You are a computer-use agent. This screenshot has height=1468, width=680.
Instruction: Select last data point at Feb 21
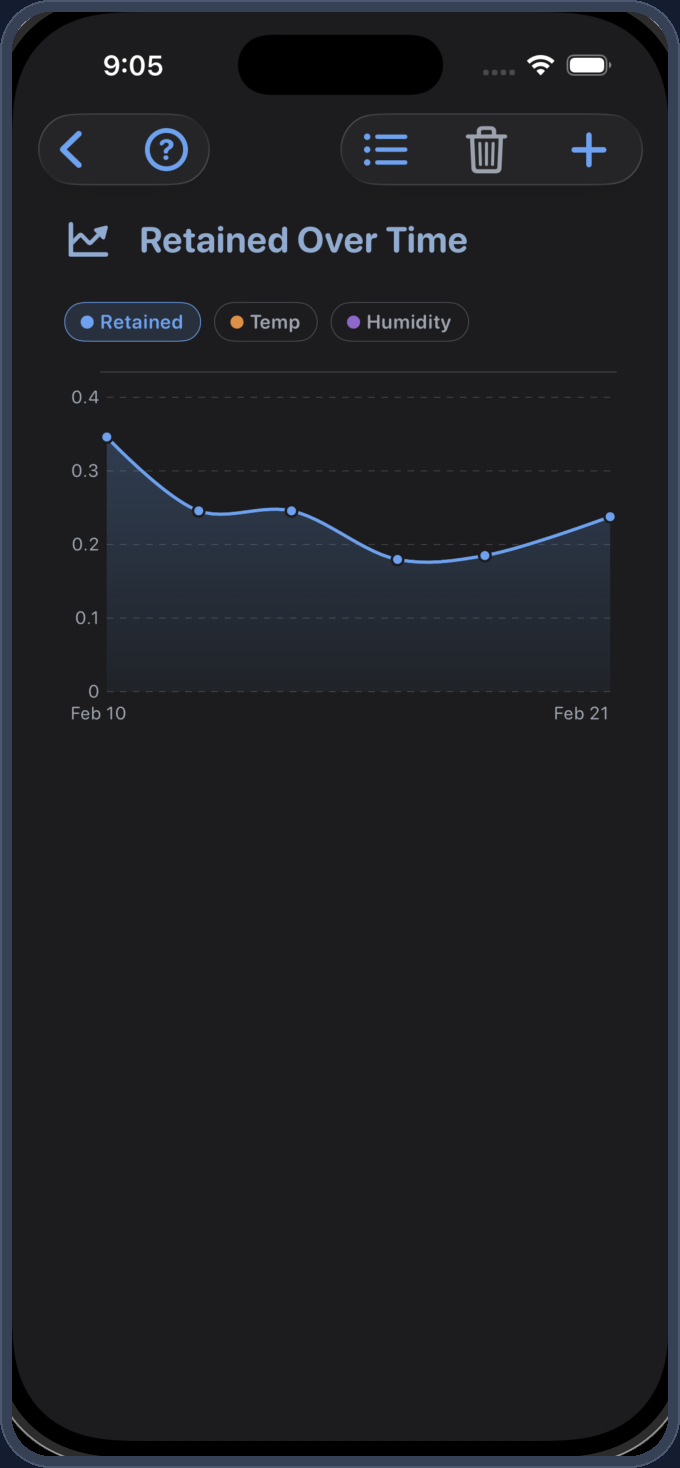pos(610,517)
